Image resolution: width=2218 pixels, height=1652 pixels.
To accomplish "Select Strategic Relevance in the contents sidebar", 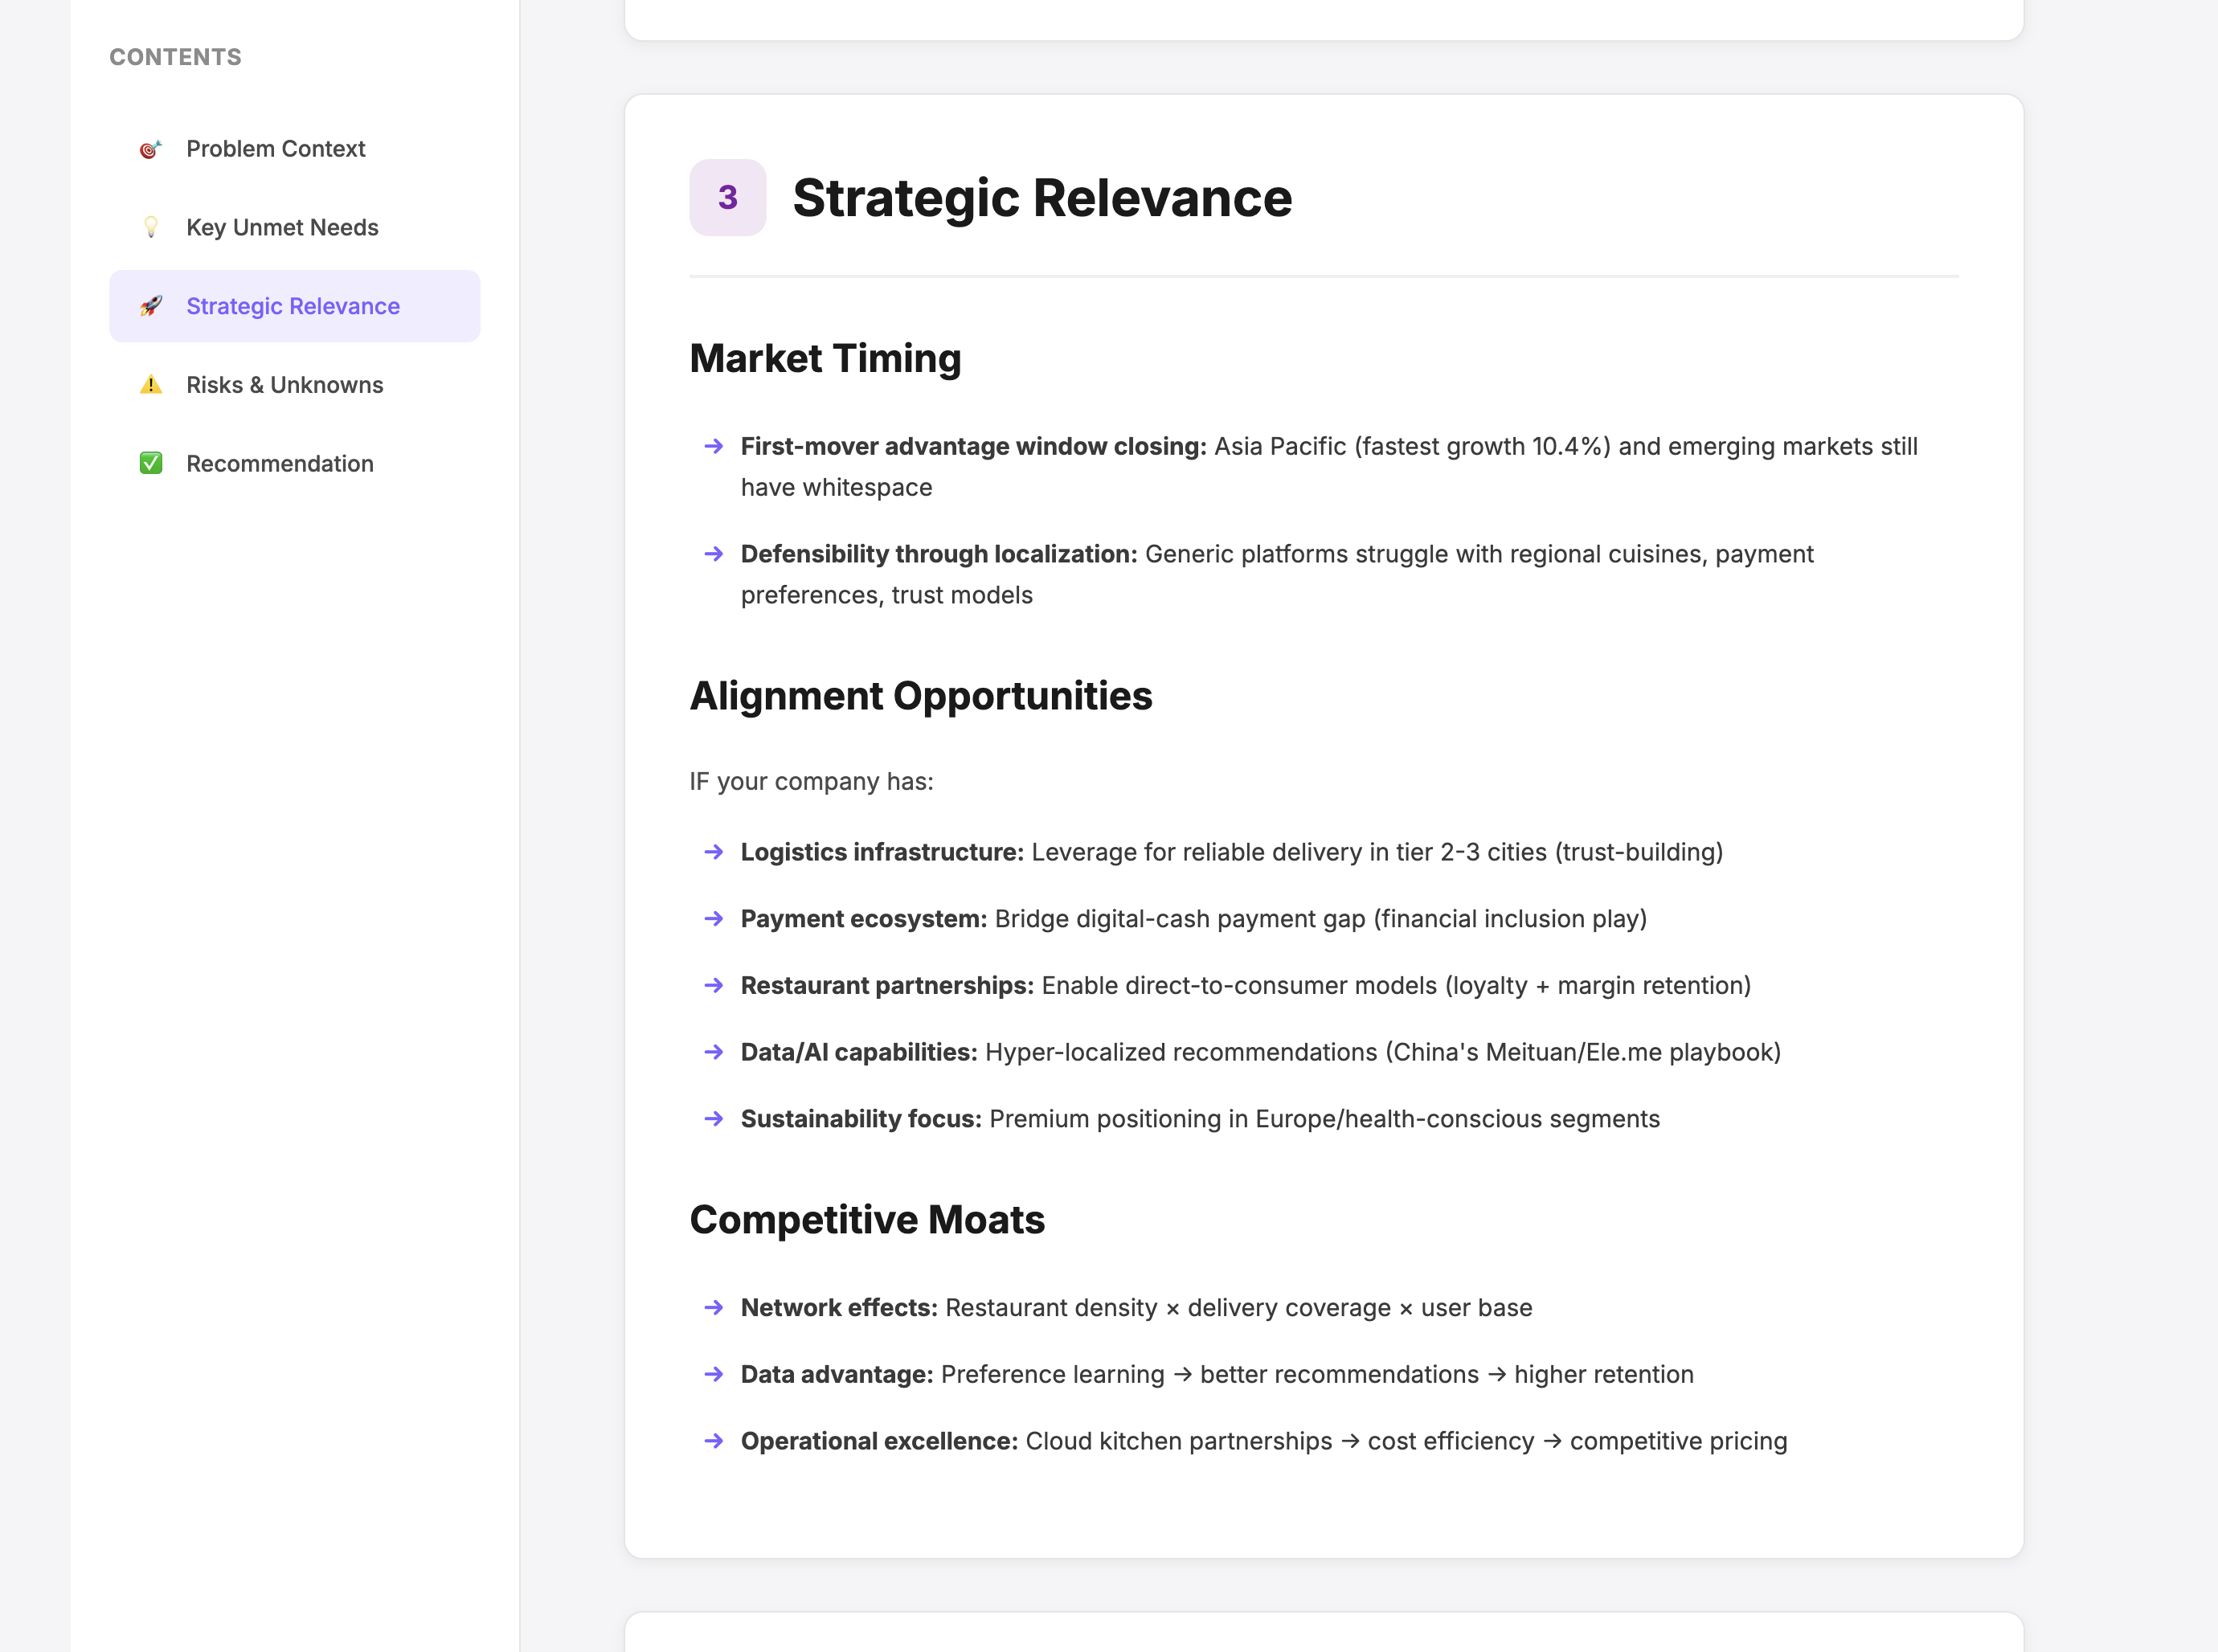I will (x=293, y=306).
